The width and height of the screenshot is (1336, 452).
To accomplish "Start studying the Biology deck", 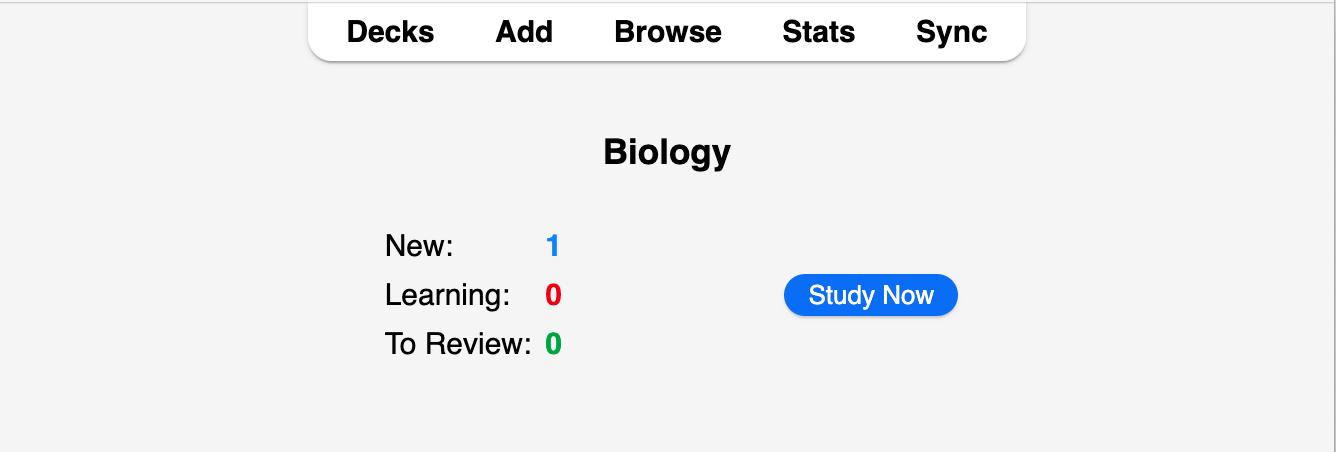I will (x=870, y=295).
